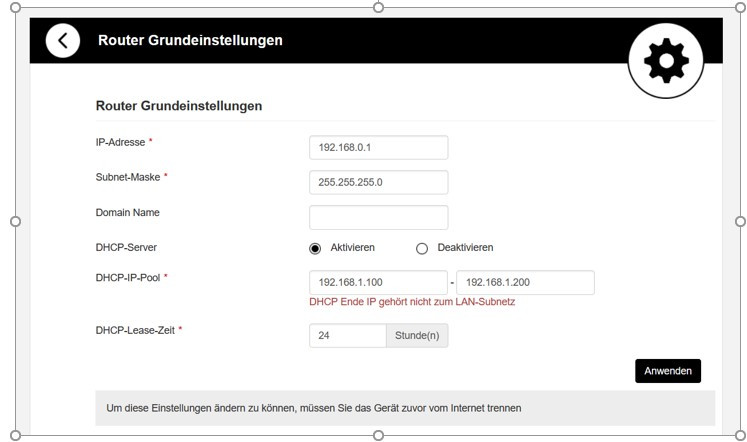The image size is (747, 442).
Task: Click the empty Domain Name field
Action: (379, 218)
